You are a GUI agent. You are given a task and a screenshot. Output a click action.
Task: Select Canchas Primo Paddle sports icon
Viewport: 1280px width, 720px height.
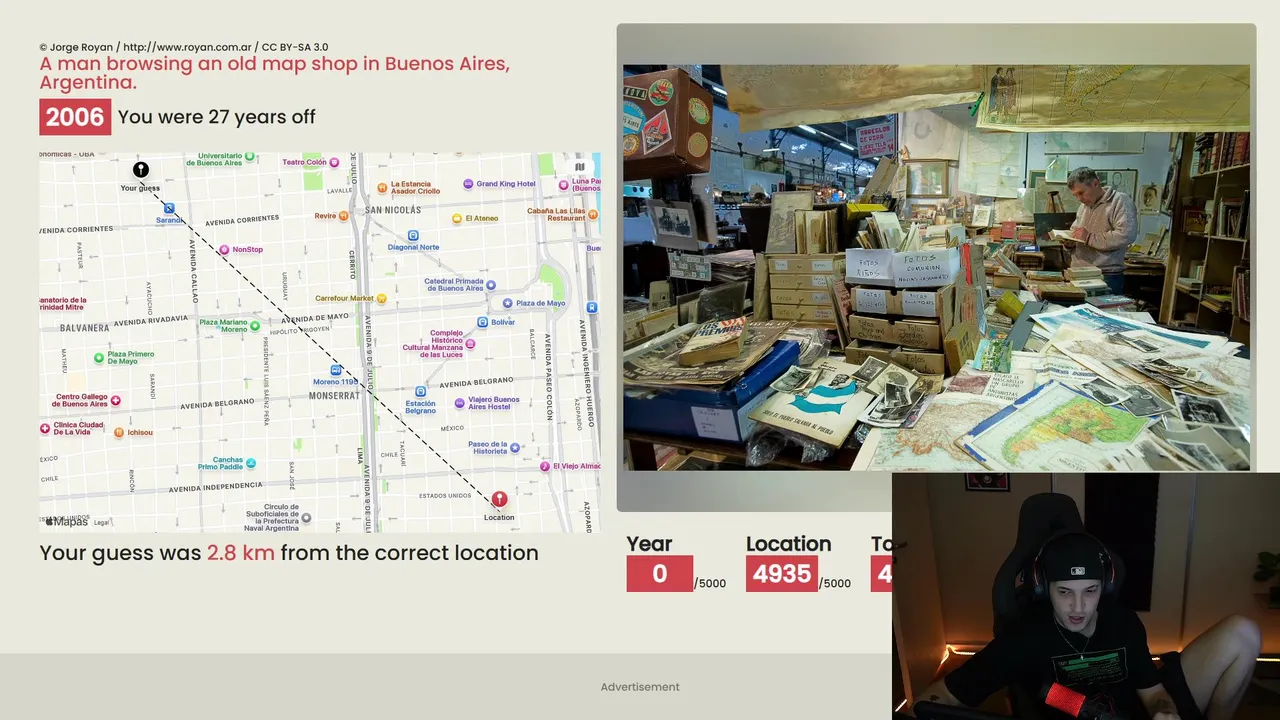pos(251,463)
